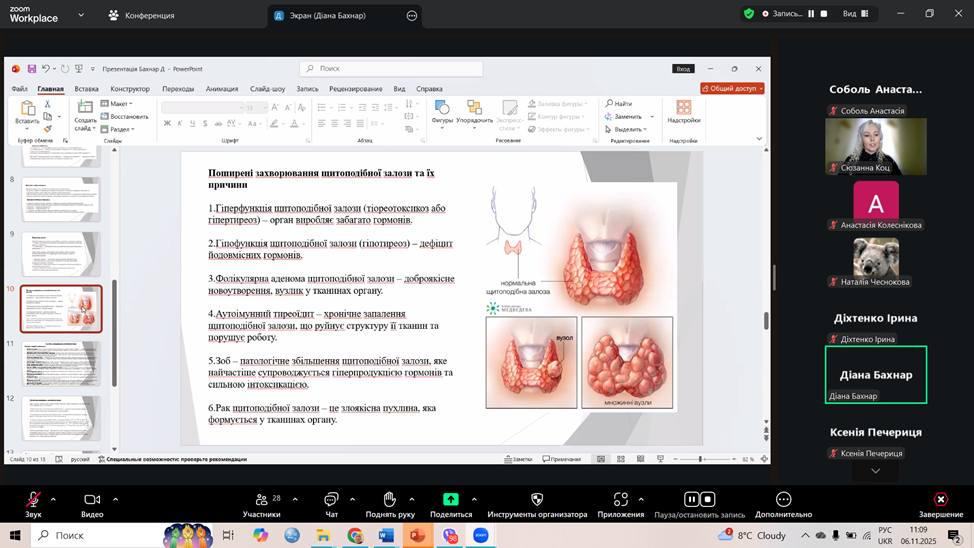Open the Чат chat panel
This screenshot has width=974, height=548.
click(331, 499)
